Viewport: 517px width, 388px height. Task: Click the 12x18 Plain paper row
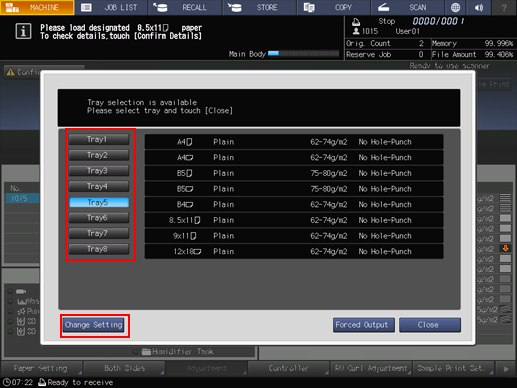[294, 252]
